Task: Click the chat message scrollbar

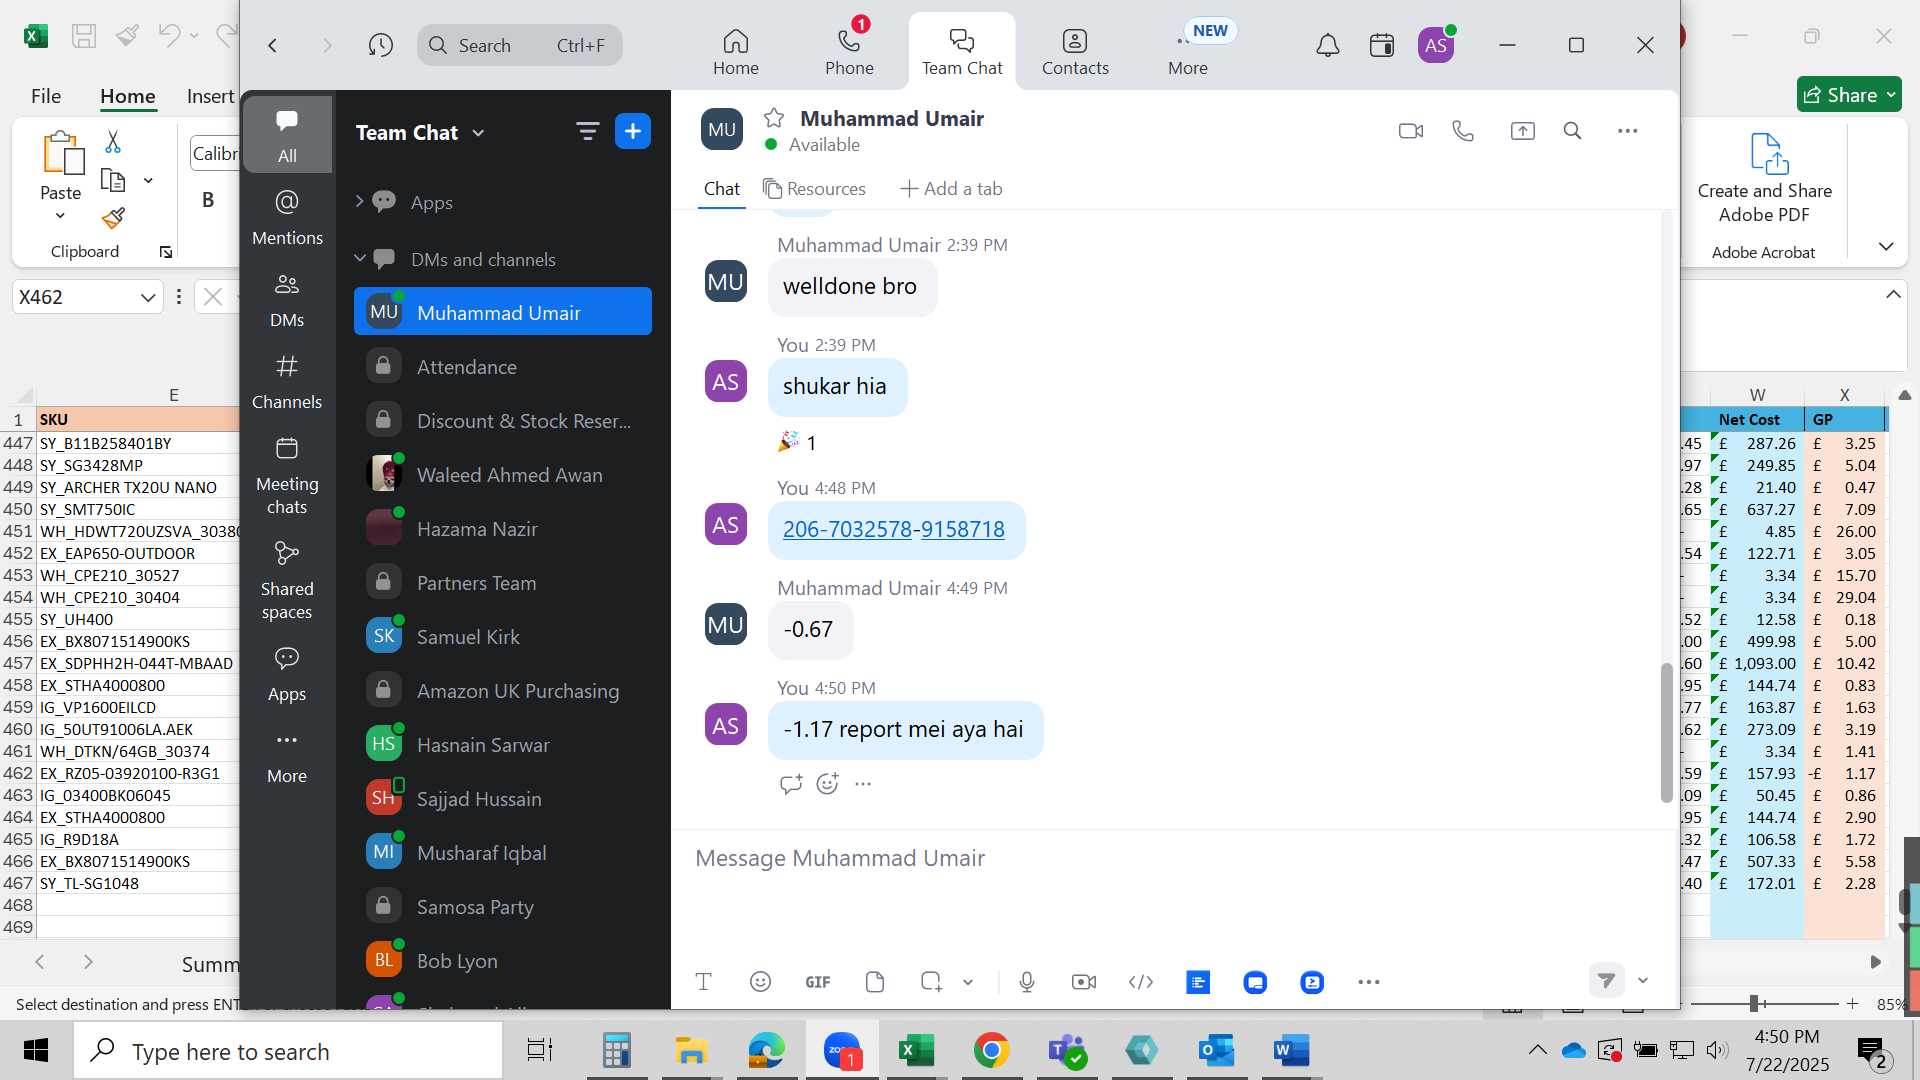Action: coord(1666,732)
